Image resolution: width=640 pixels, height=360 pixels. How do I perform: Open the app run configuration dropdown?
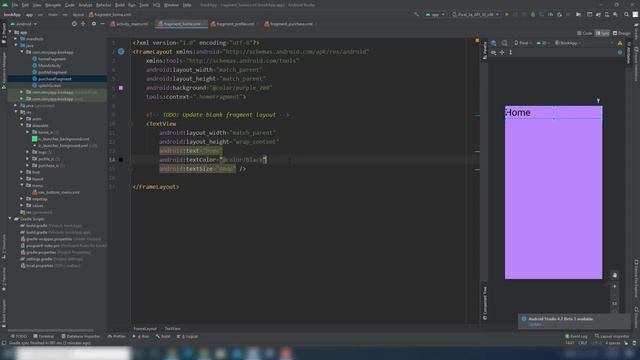[x=435, y=14]
